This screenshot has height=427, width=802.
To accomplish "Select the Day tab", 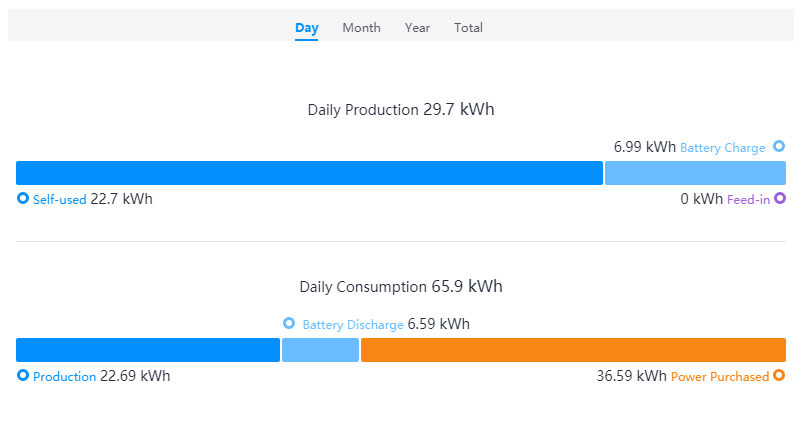I will tap(306, 28).
